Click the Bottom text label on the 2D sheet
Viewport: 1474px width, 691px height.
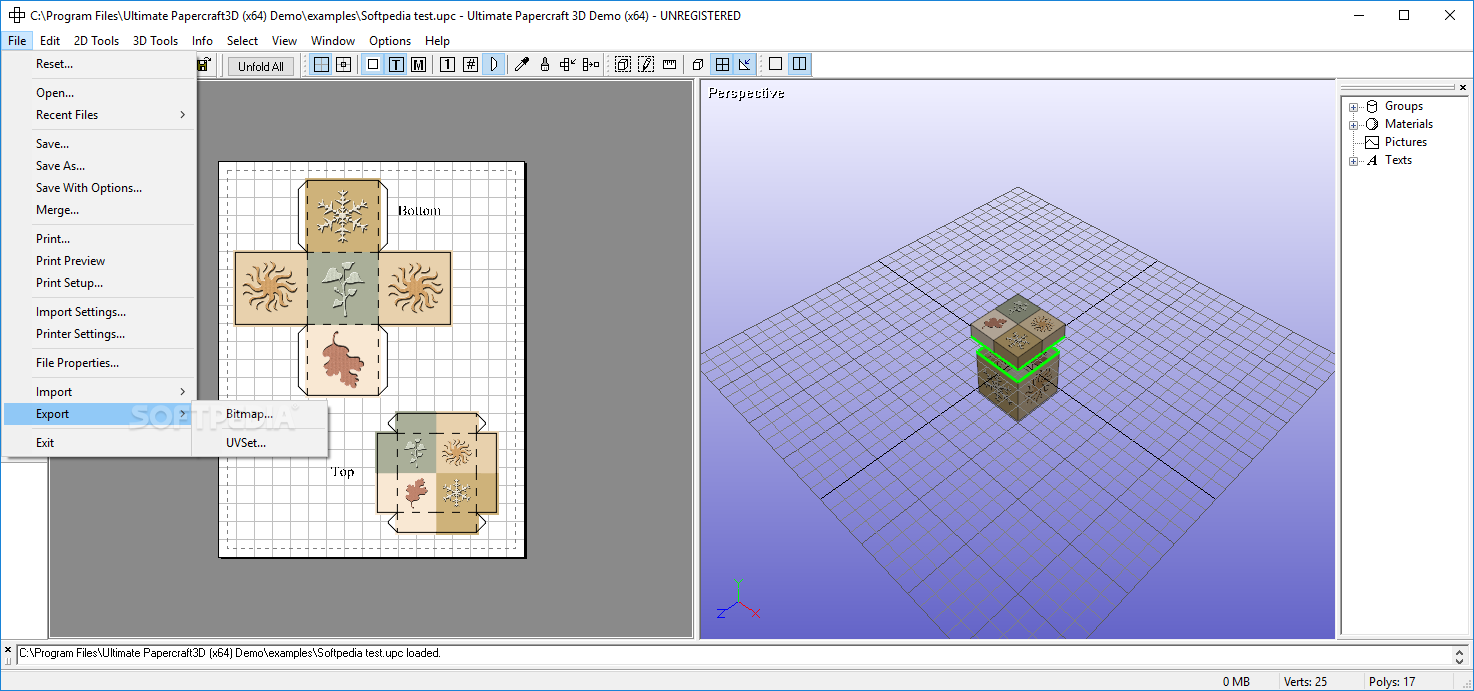click(419, 211)
